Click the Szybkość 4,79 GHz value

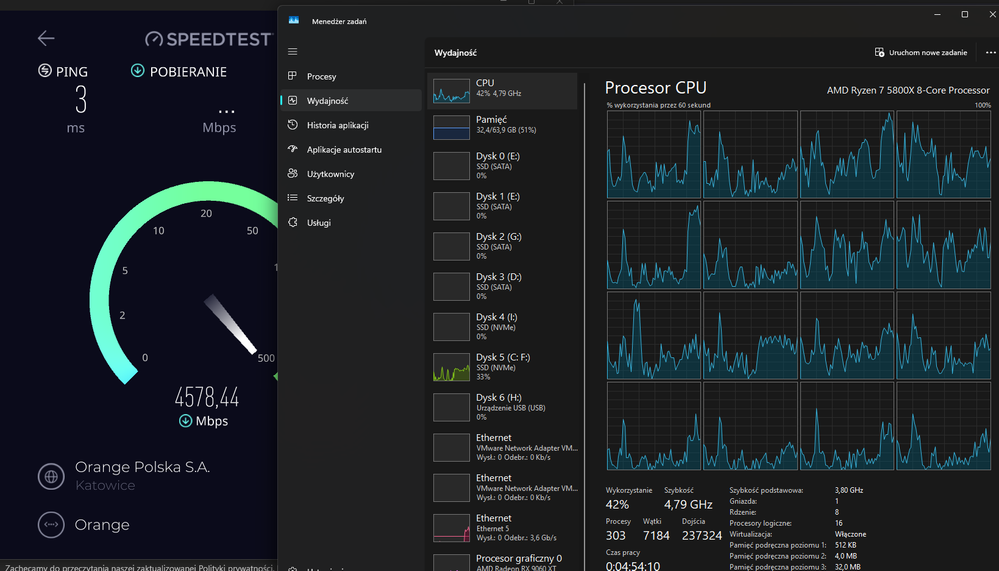[688, 505]
